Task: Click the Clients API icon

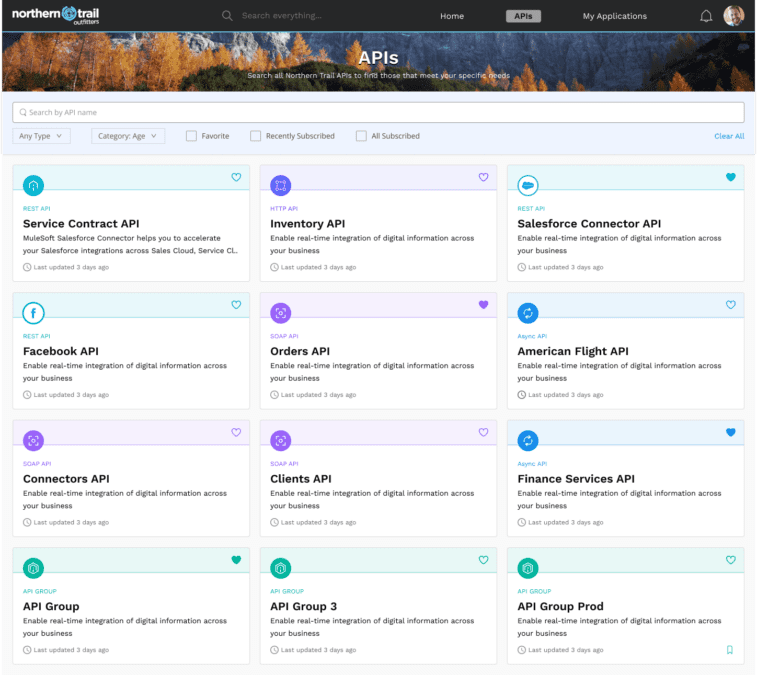Action: point(280,440)
